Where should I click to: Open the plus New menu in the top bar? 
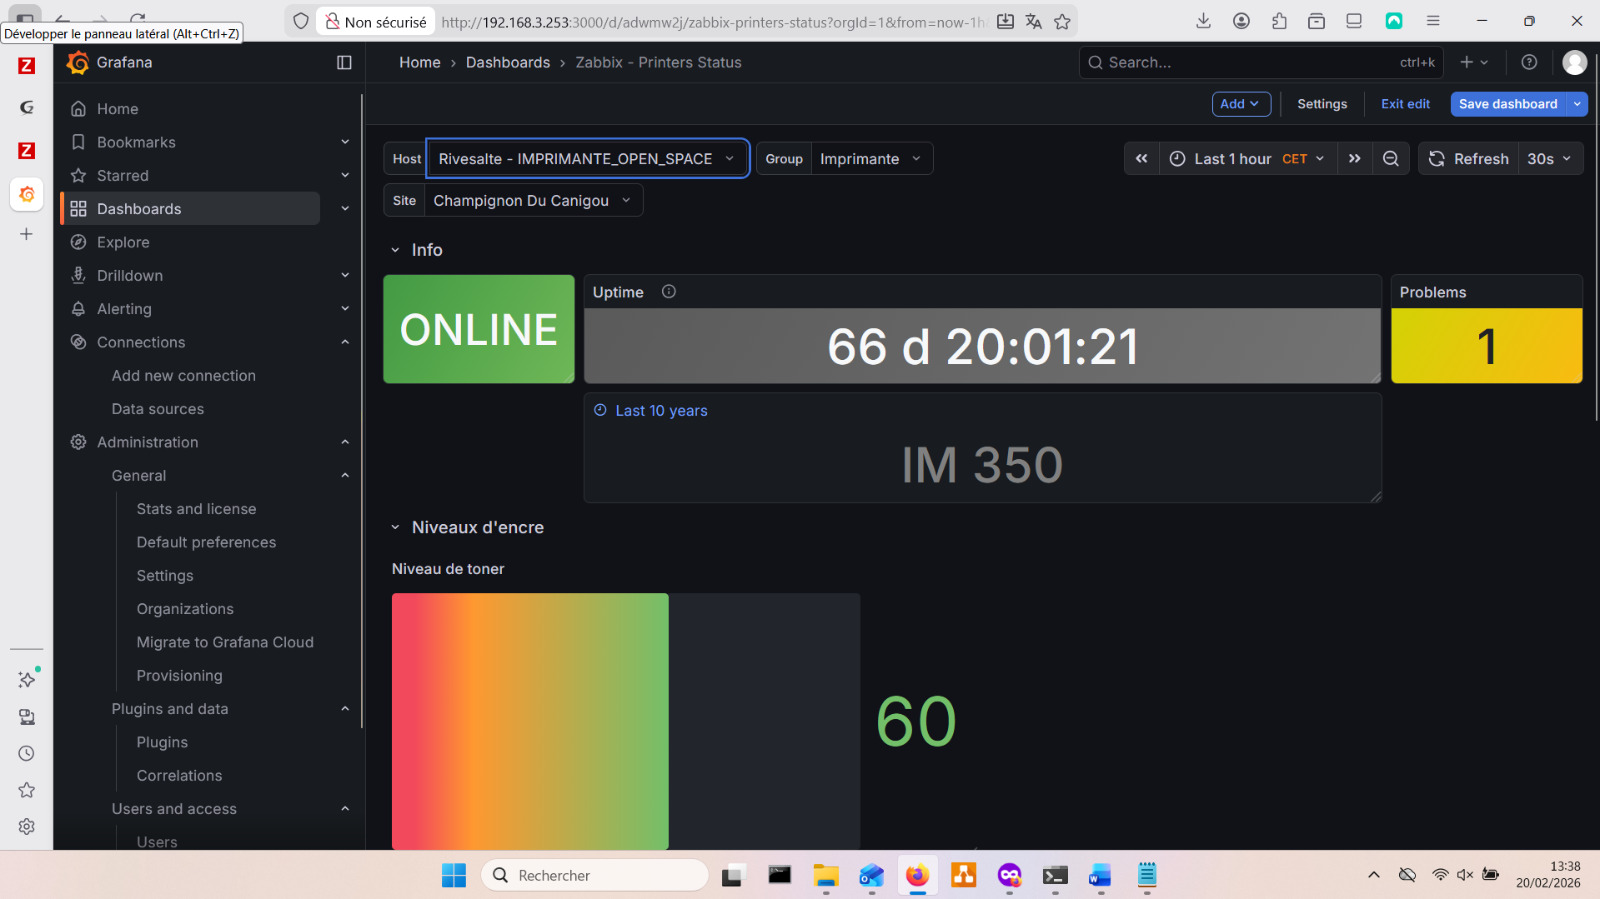click(x=1474, y=62)
